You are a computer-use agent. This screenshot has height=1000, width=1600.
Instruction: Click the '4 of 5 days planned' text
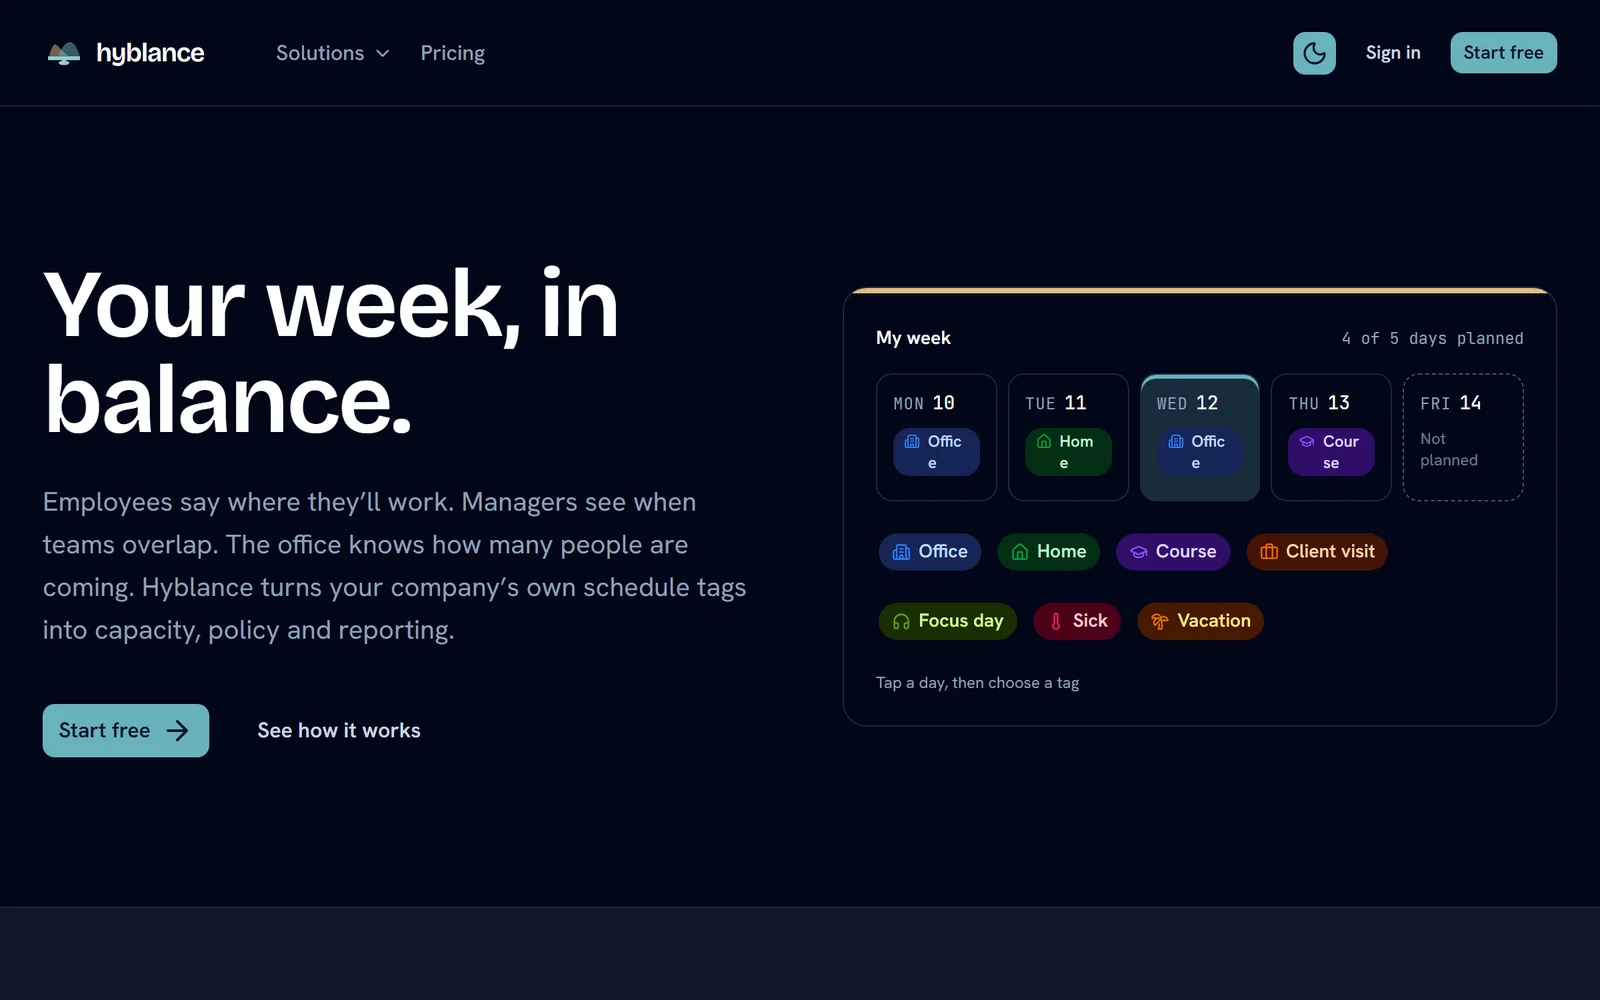coord(1432,338)
